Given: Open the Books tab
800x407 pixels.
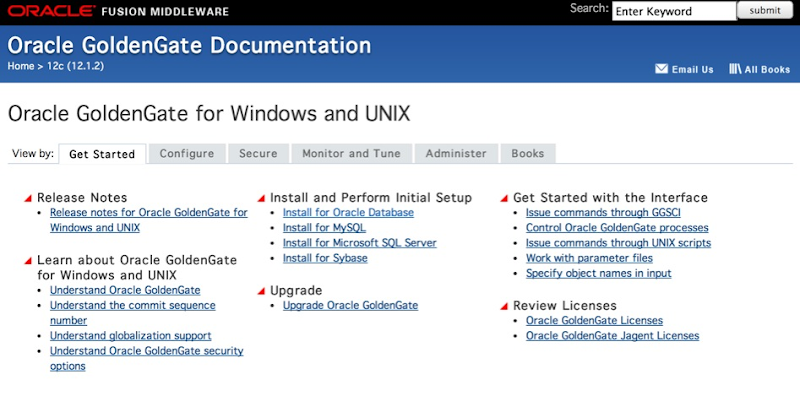Looking at the screenshot, I should pyautogui.click(x=528, y=154).
